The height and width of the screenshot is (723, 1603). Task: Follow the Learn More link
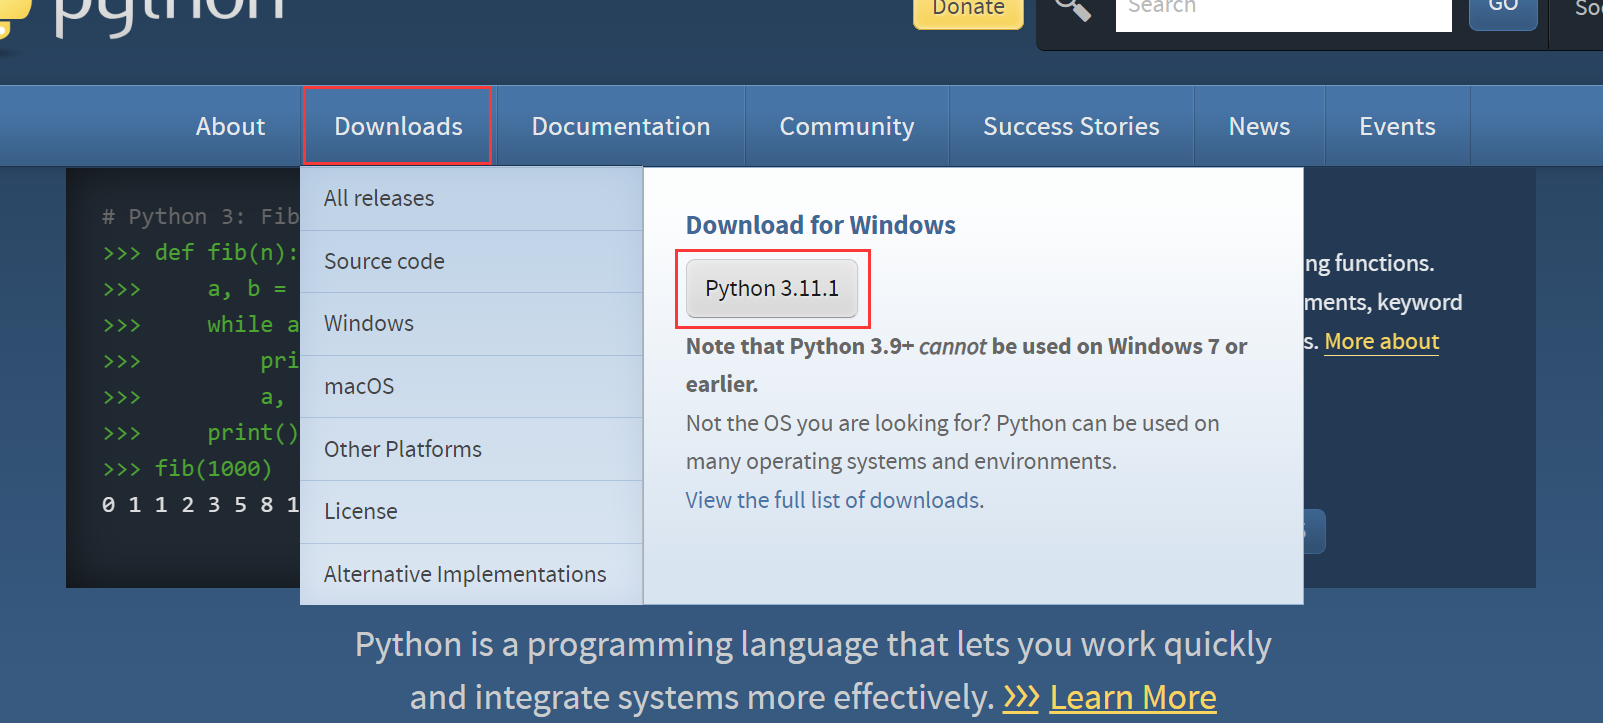(1133, 697)
